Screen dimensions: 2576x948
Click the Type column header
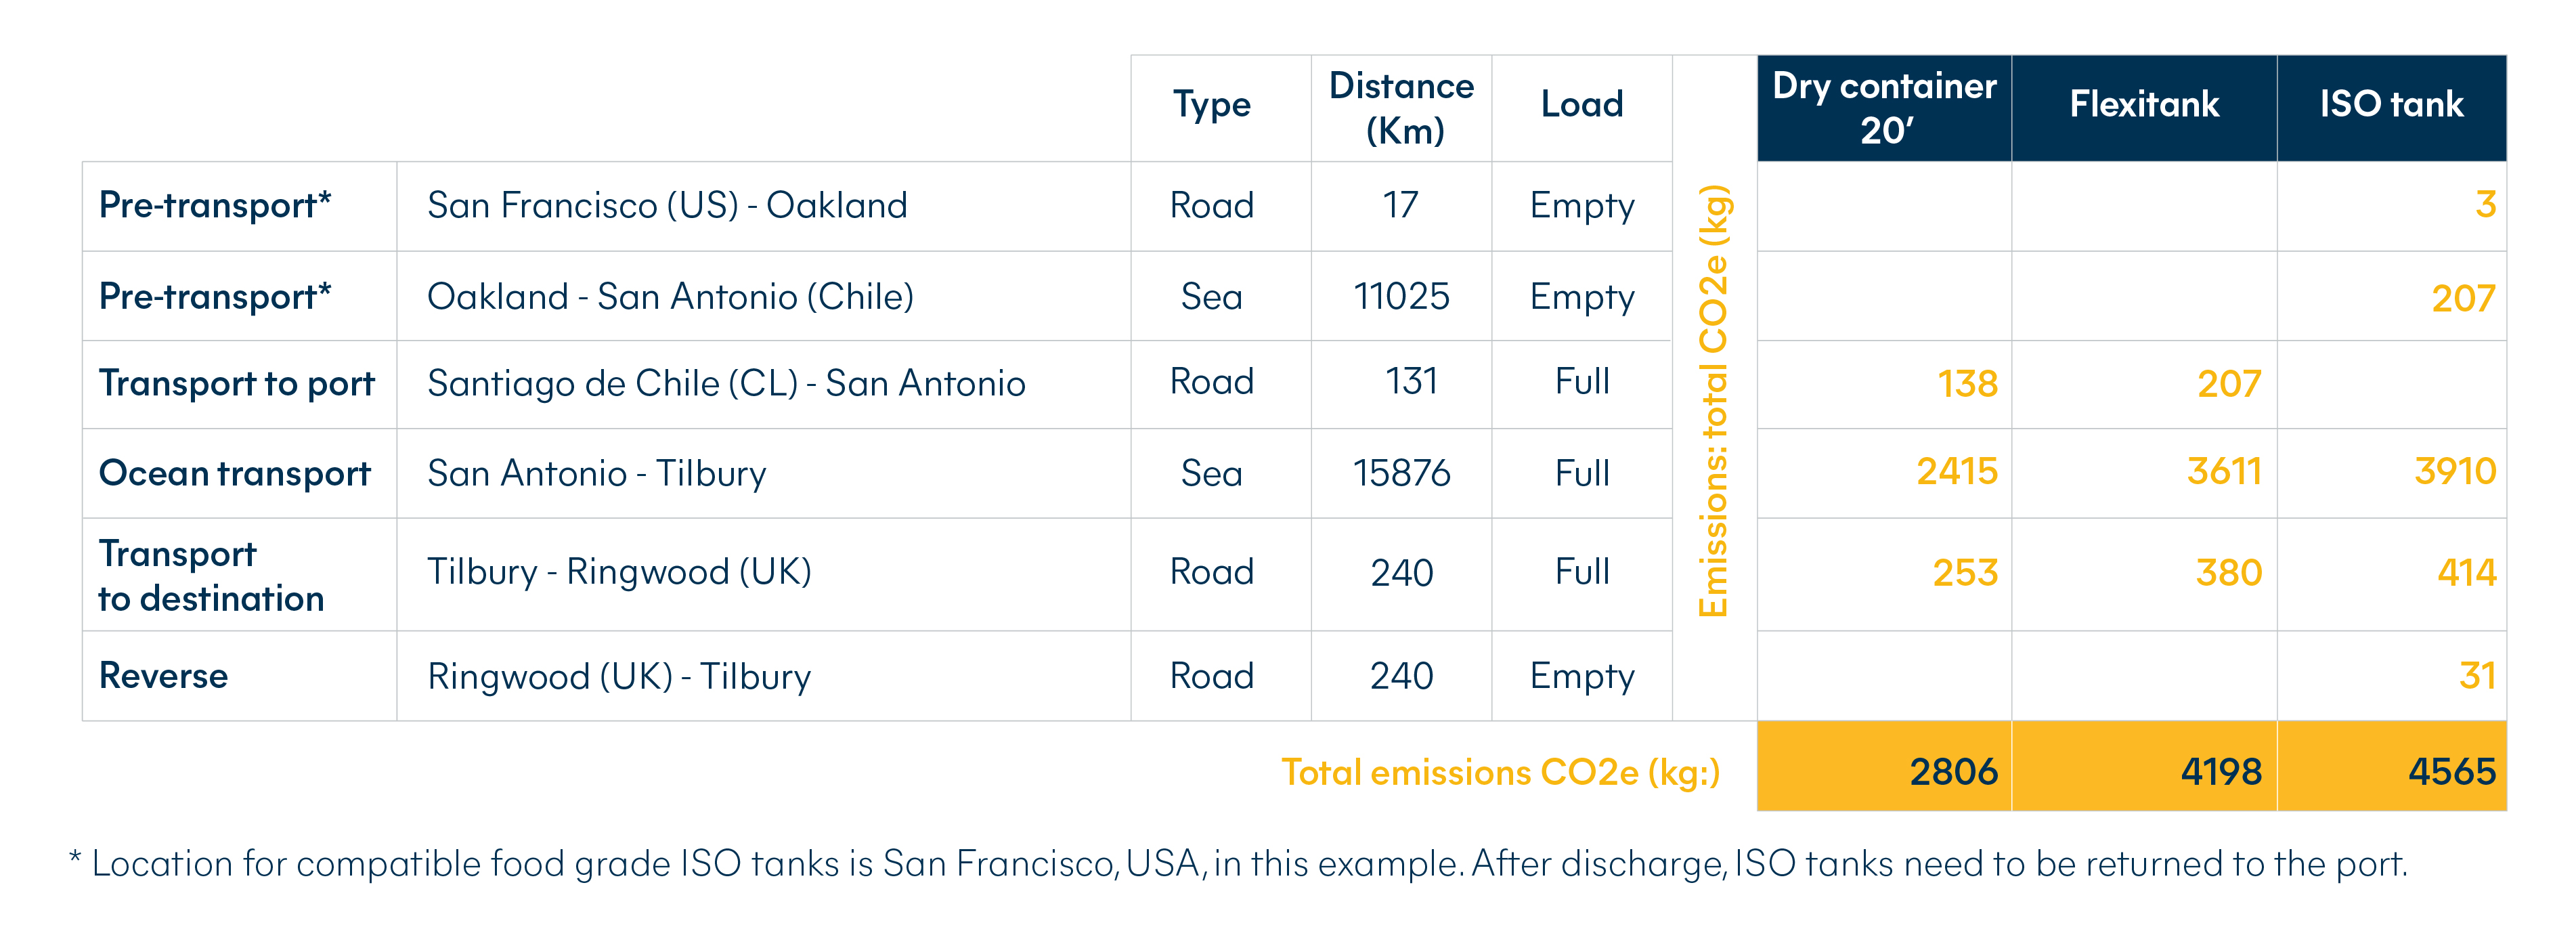pyautogui.click(x=1211, y=108)
